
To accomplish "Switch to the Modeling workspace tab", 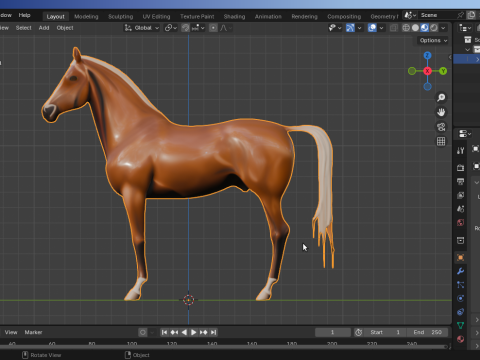I will pos(86,16).
